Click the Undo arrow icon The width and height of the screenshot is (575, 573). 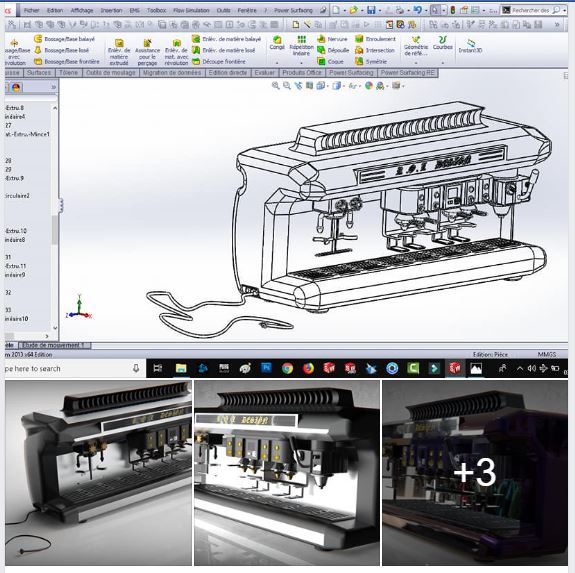(x=418, y=10)
